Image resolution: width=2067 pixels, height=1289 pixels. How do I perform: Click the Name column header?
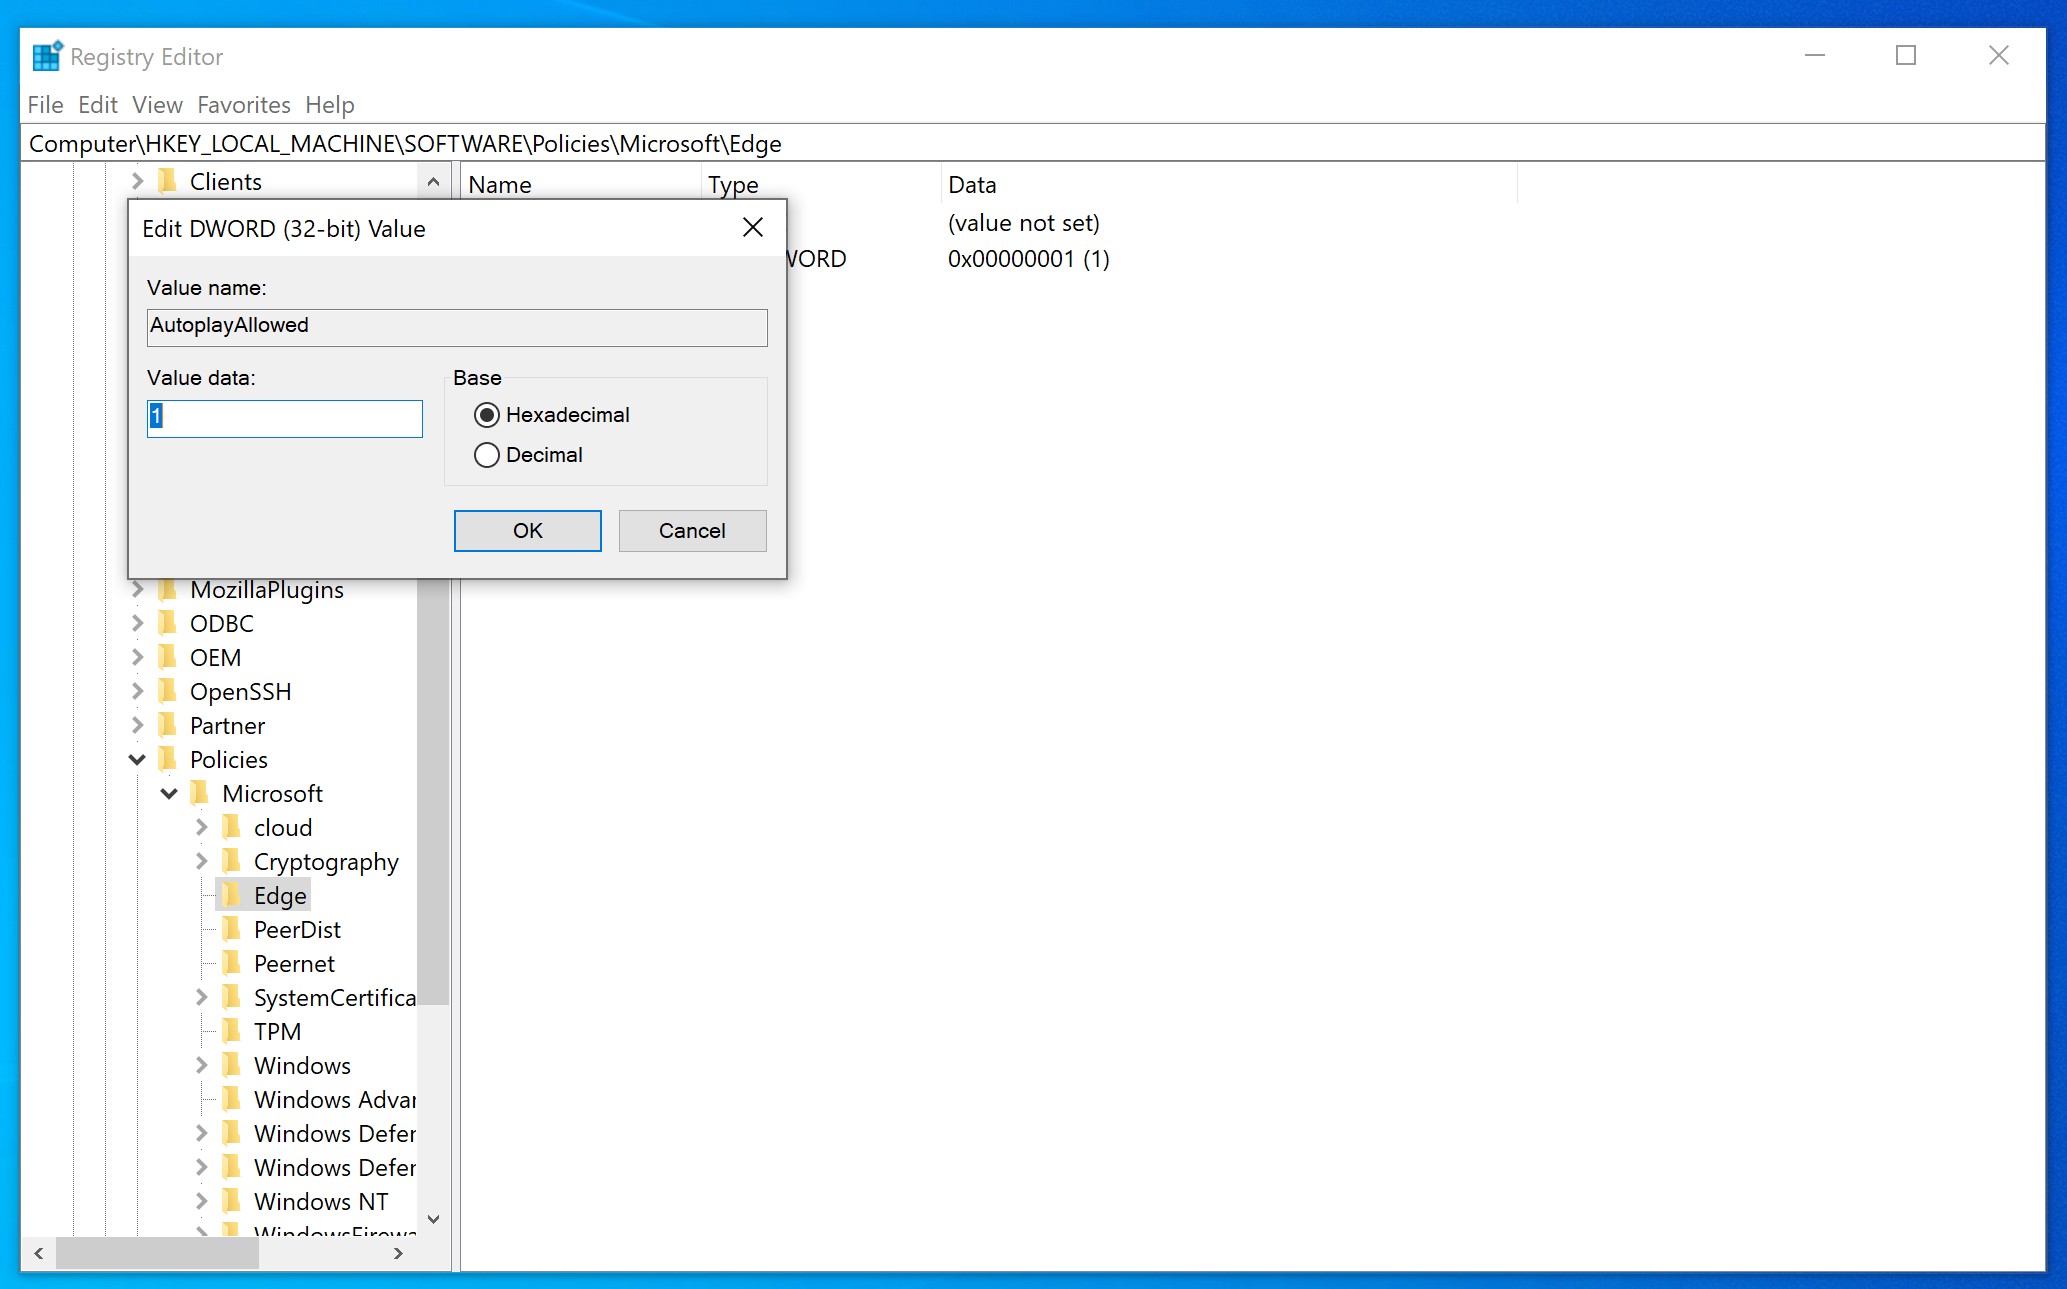pyautogui.click(x=580, y=184)
